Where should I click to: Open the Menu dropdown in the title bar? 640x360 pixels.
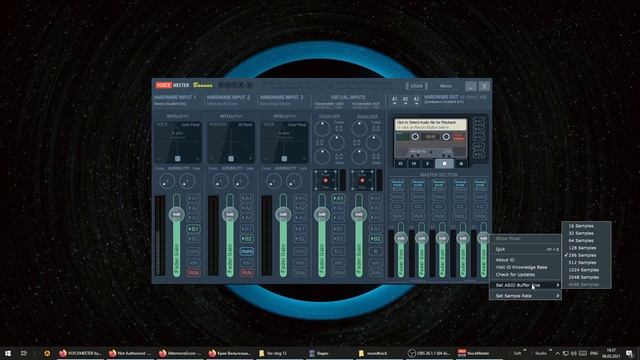point(446,86)
